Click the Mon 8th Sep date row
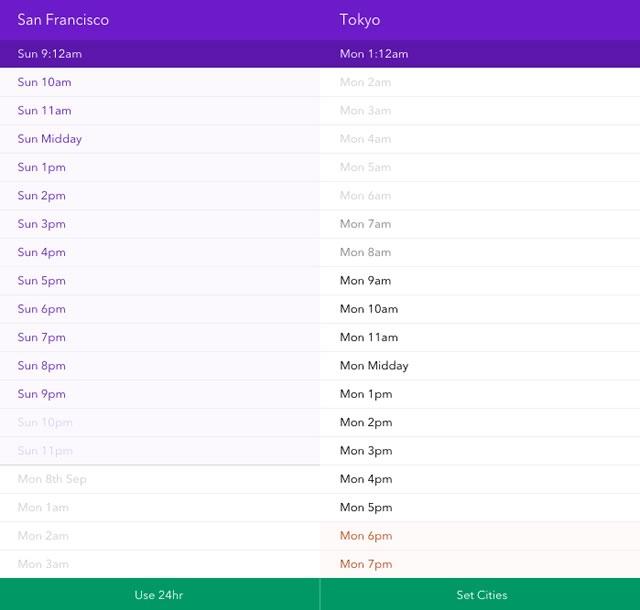 point(160,479)
